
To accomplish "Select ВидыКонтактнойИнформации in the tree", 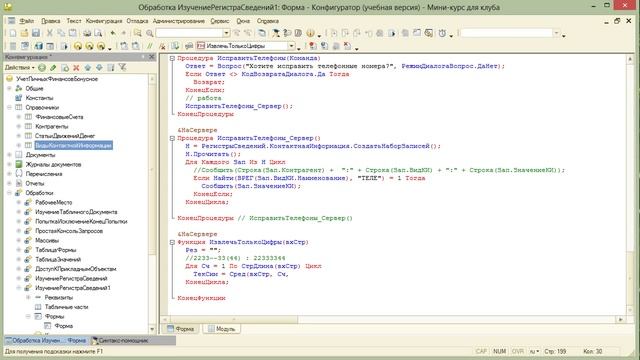I will pyautogui.click(x=73, y=145).
